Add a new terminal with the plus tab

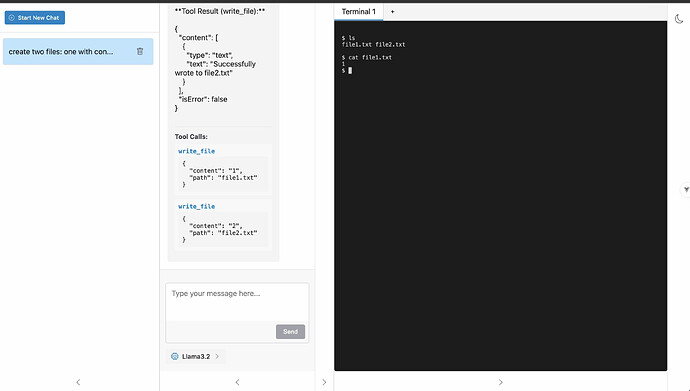pos(393,12)
